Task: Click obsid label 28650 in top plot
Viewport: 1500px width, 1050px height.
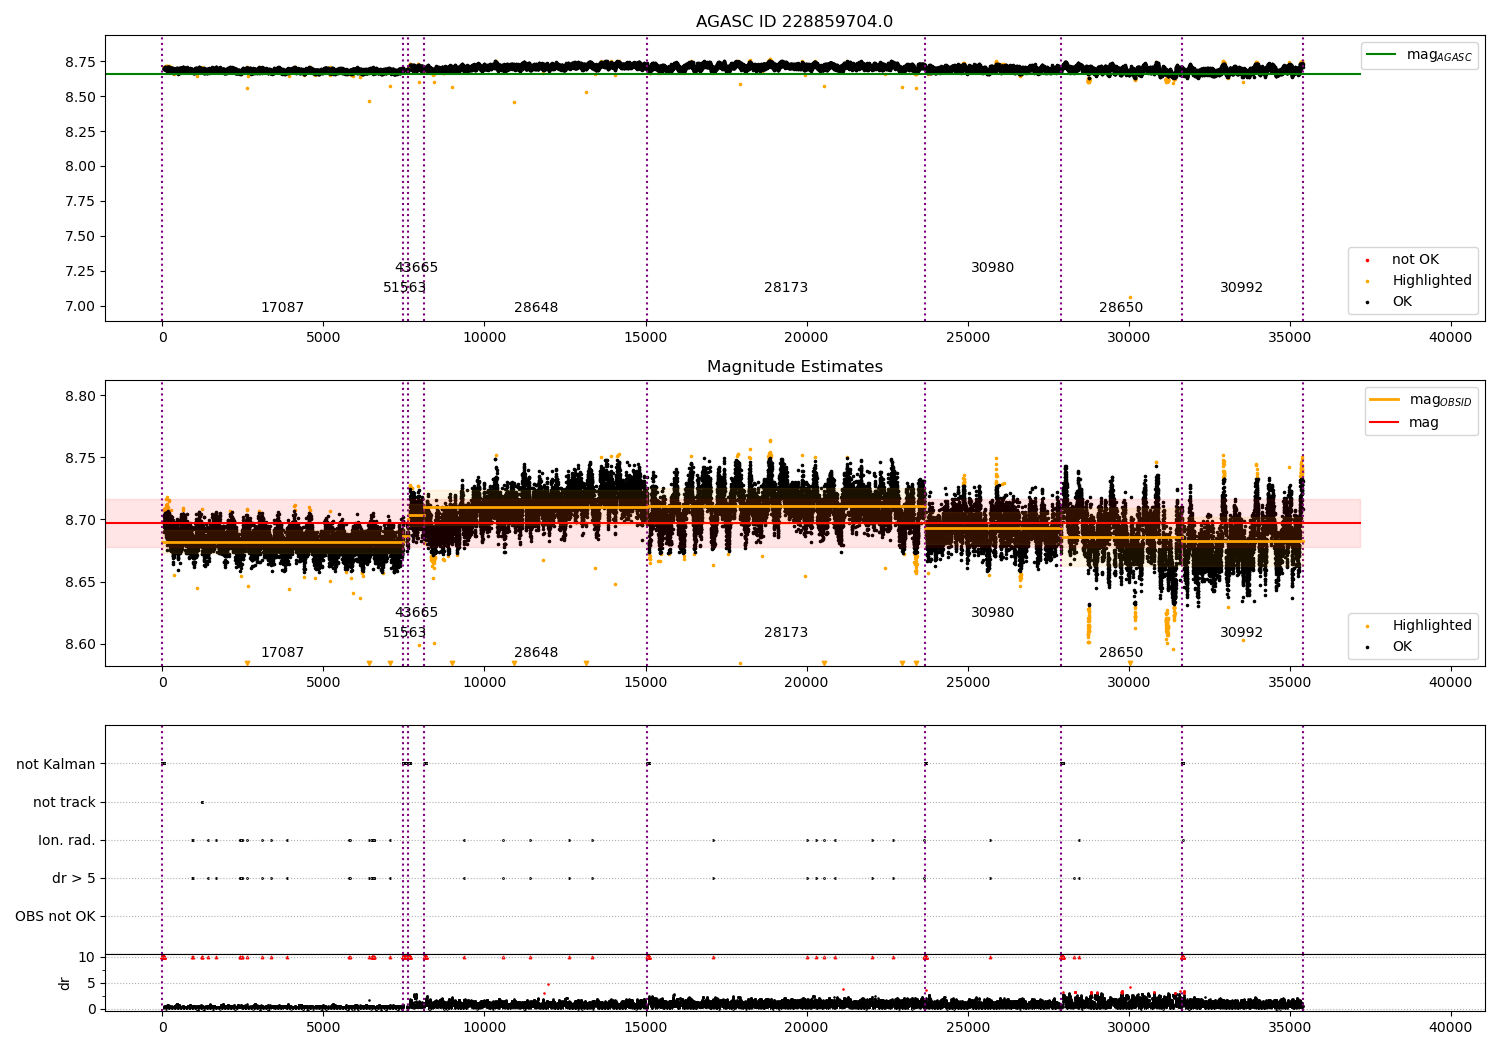Action: coord(1121,307)
